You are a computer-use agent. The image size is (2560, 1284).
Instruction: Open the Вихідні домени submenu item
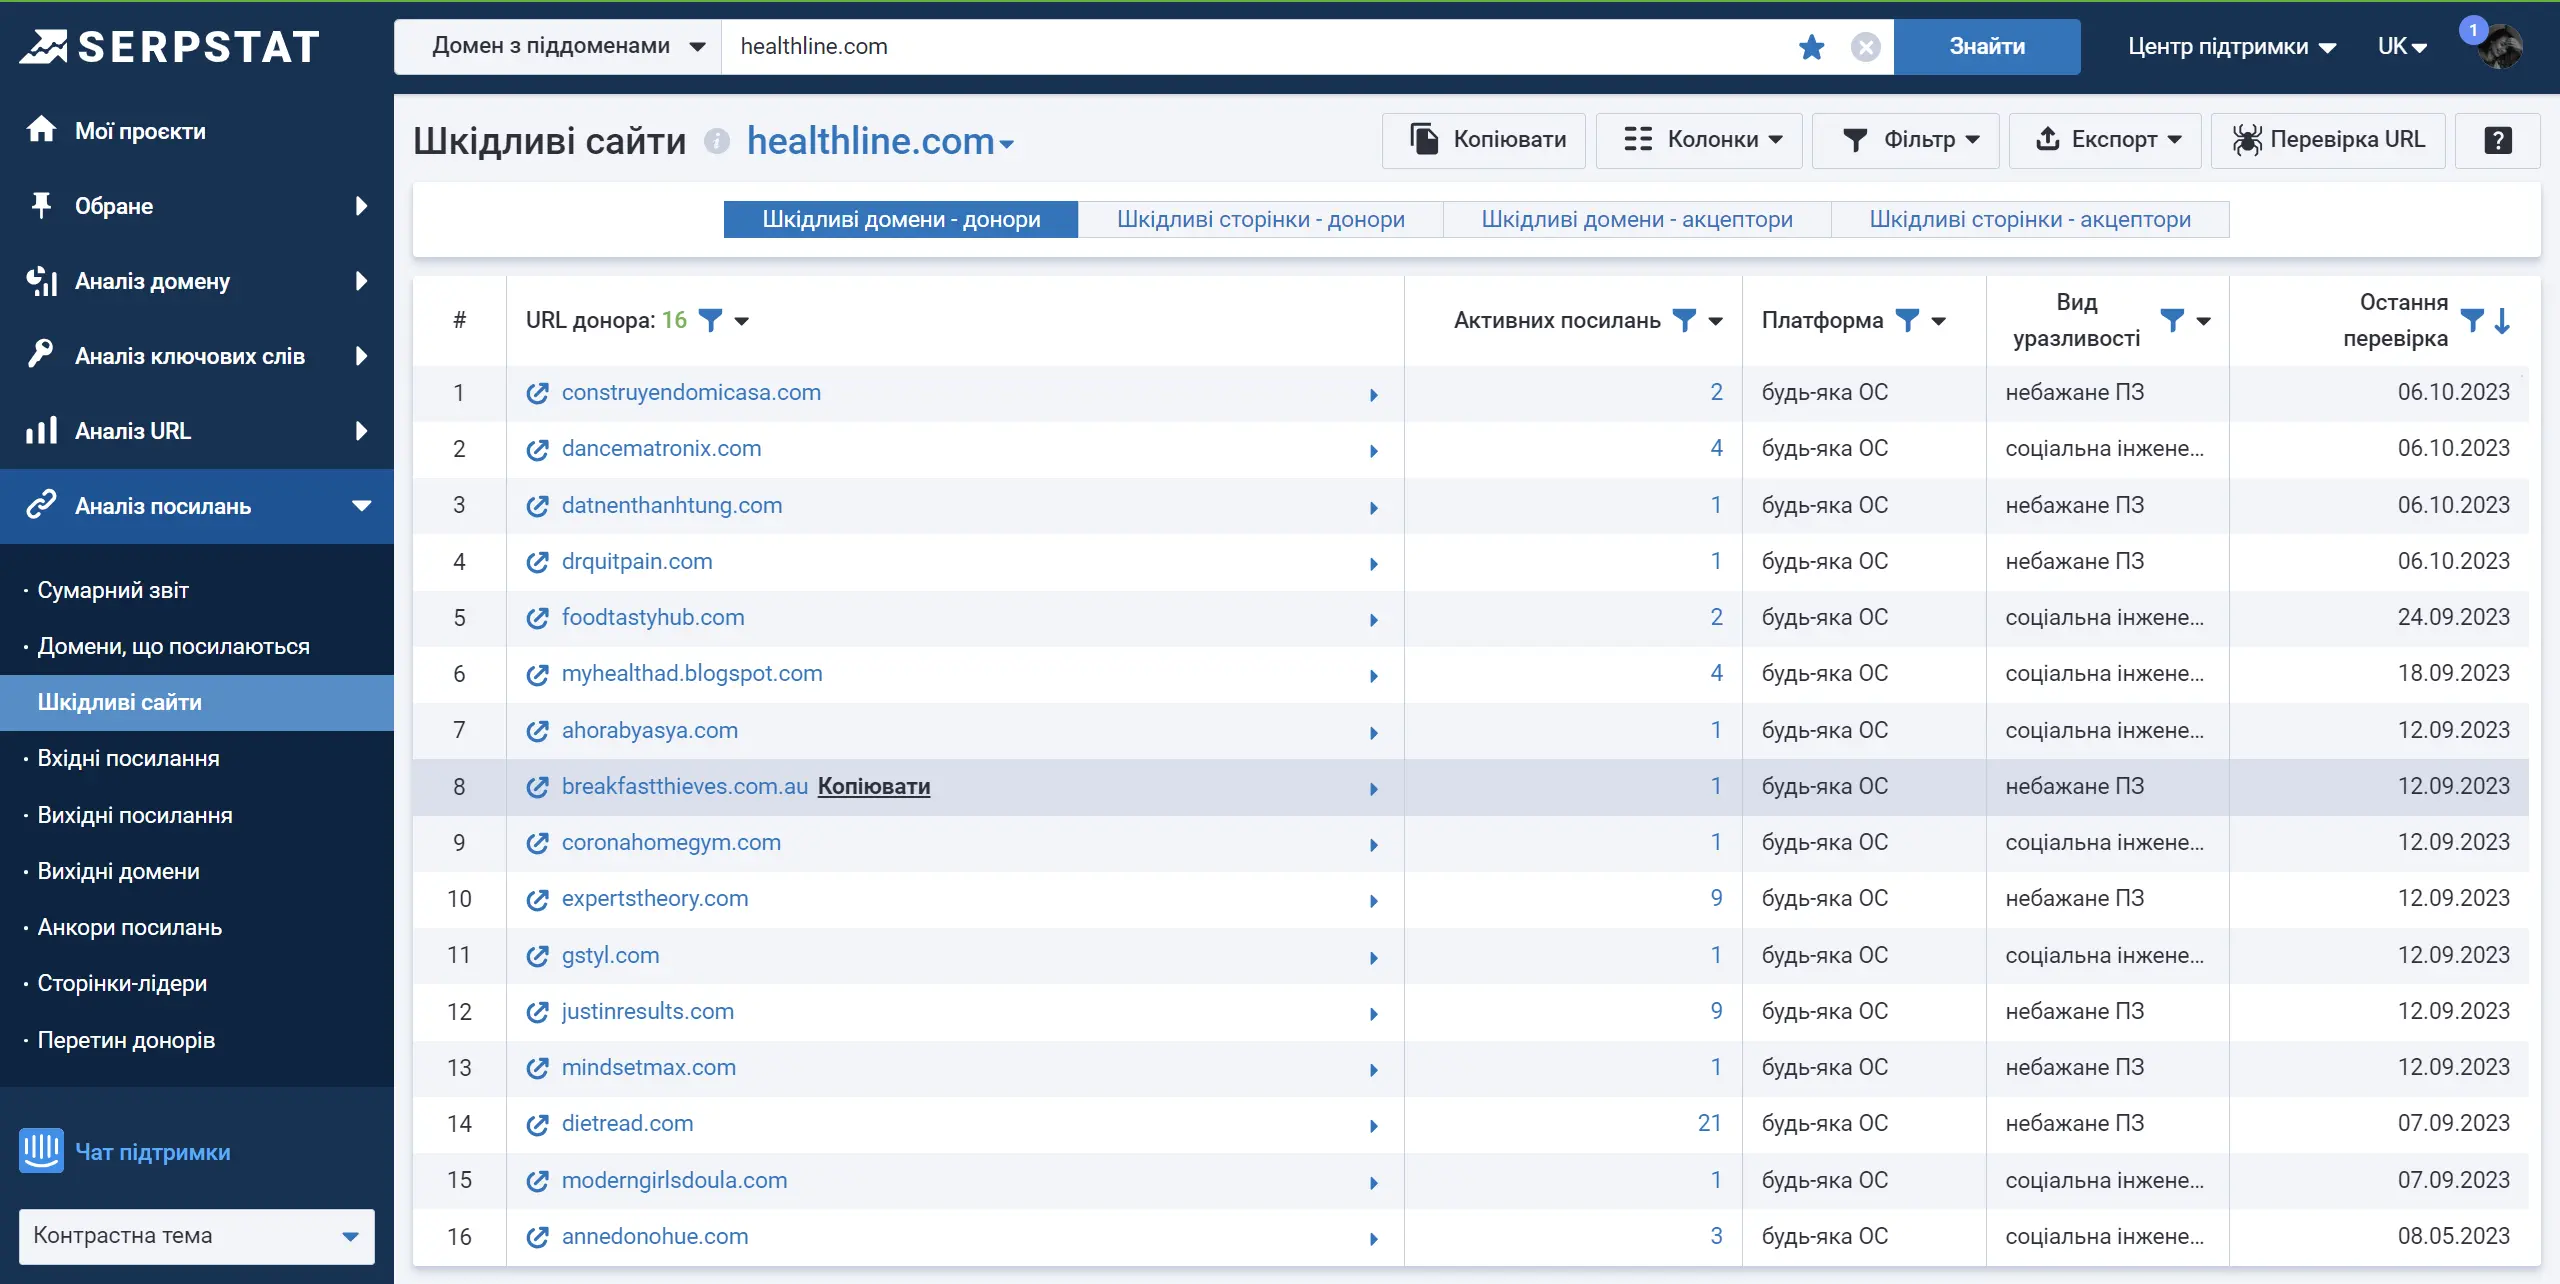pos(118,871)
